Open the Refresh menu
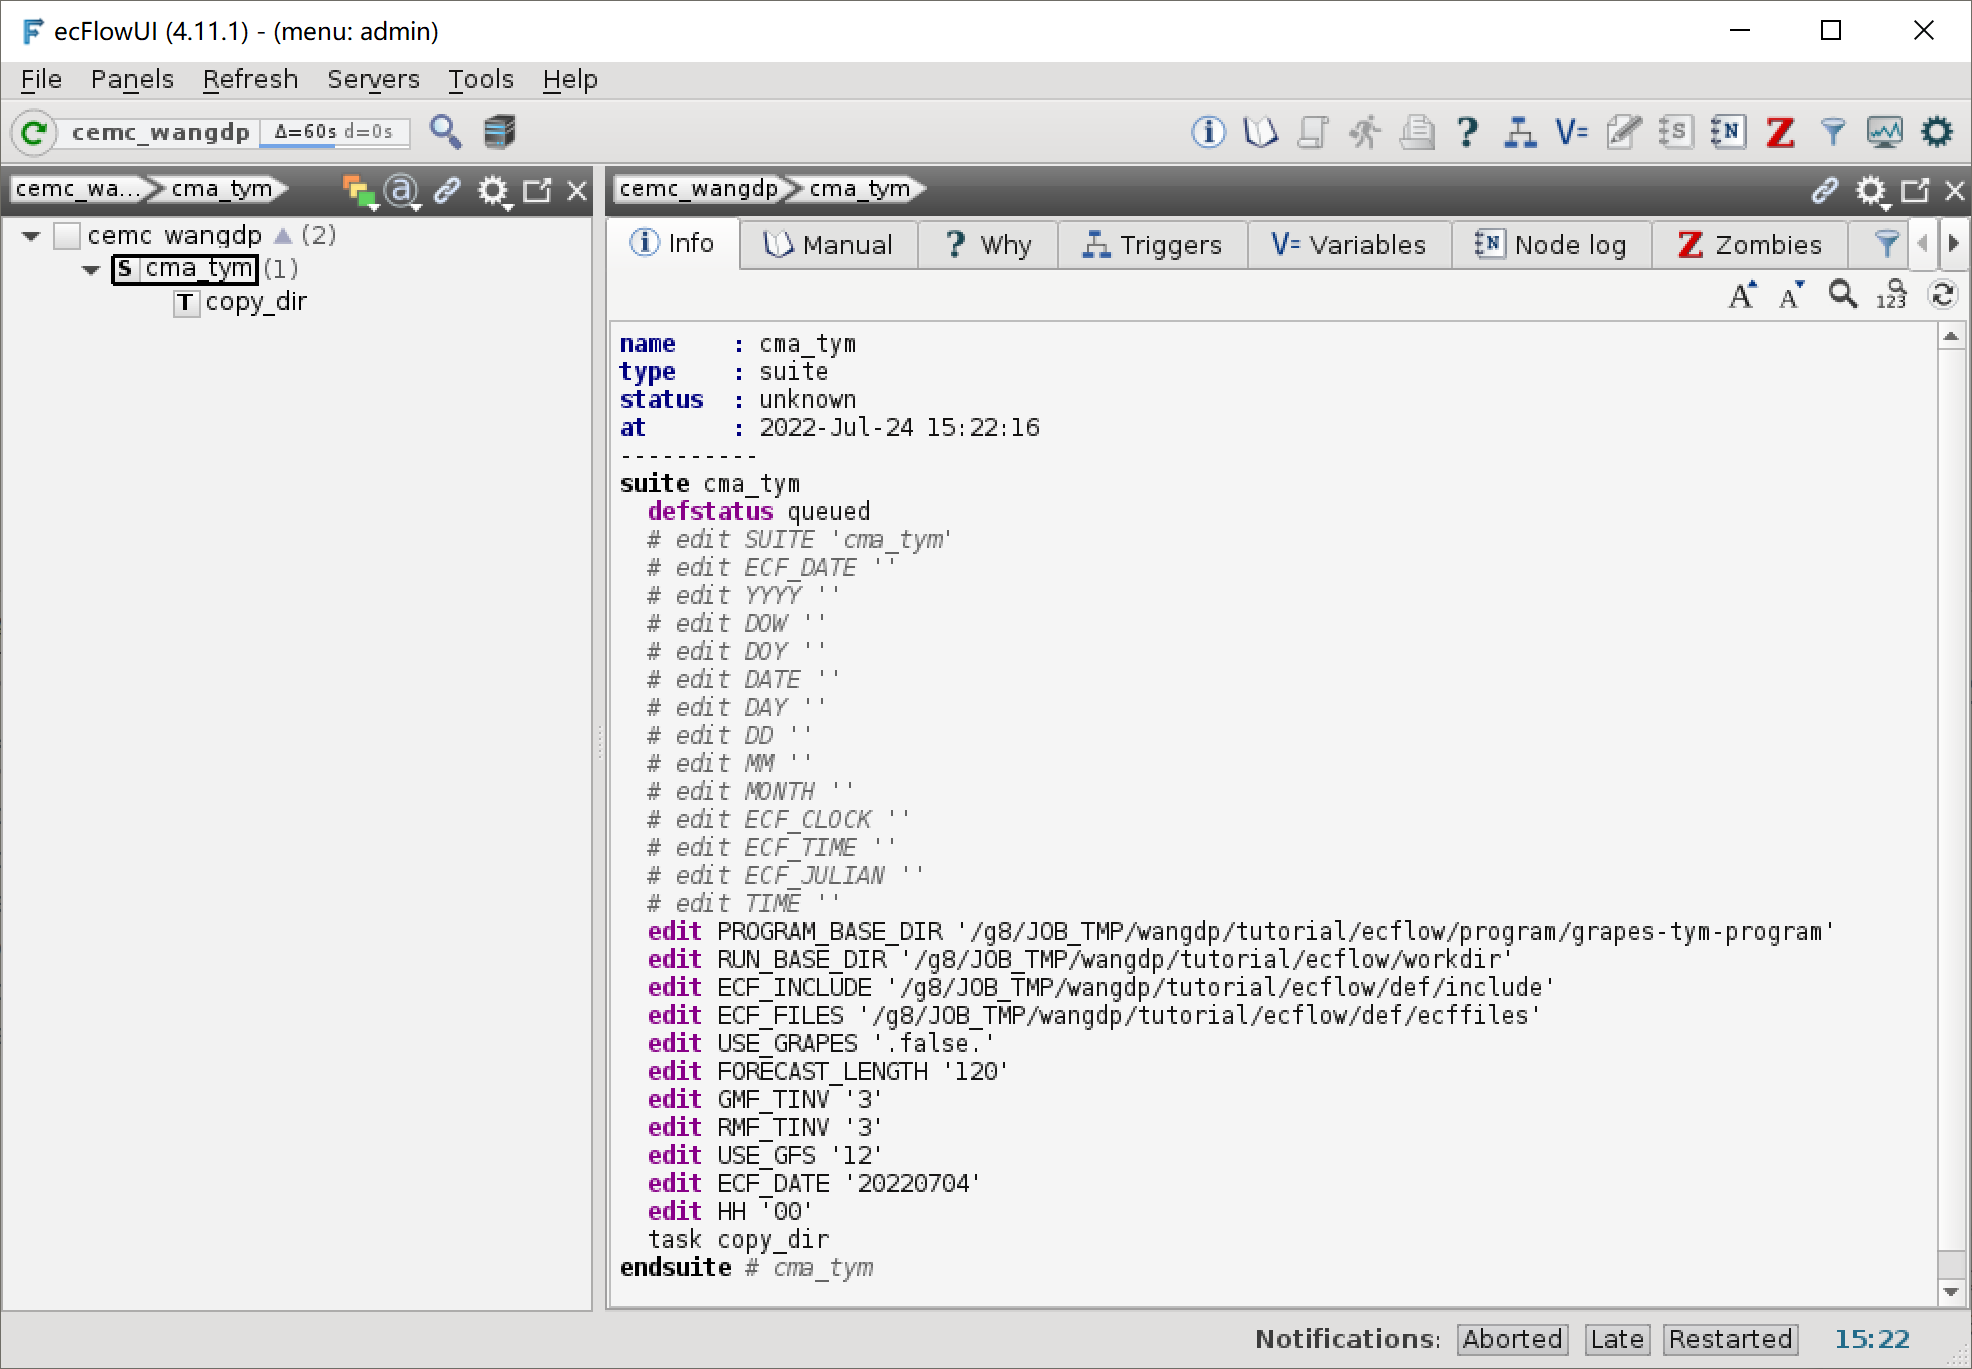This screenshot has width=1972, height=1369. click(250, 79)
